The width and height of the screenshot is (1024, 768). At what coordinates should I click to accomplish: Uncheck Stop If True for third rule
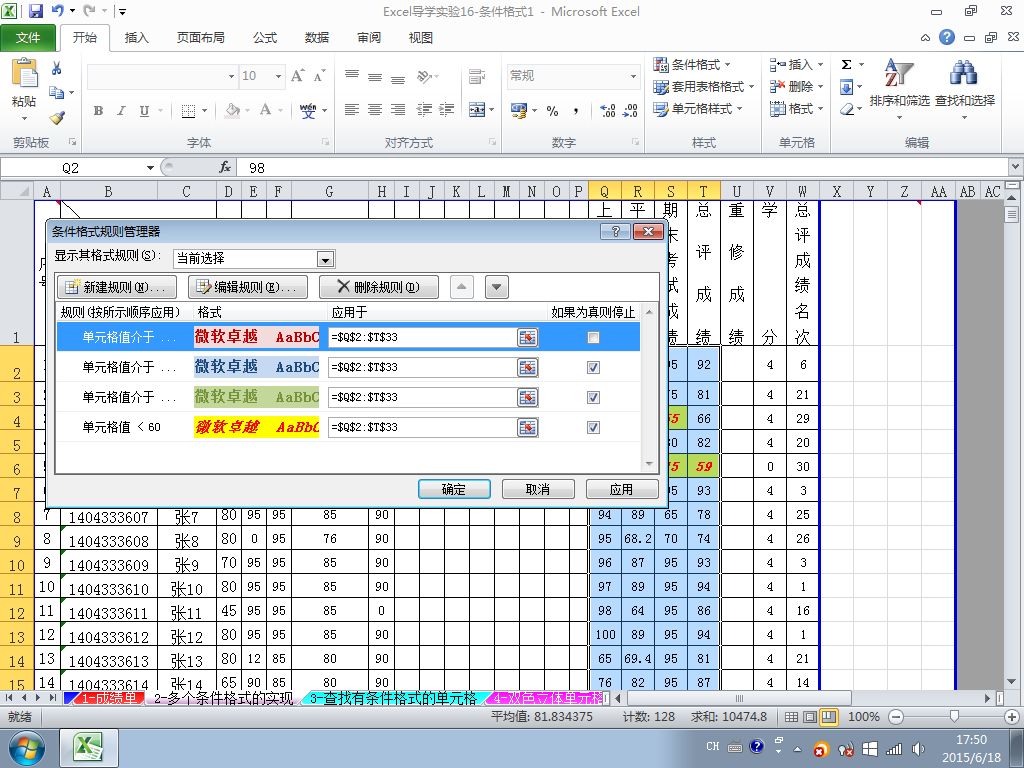pos(593,397)
